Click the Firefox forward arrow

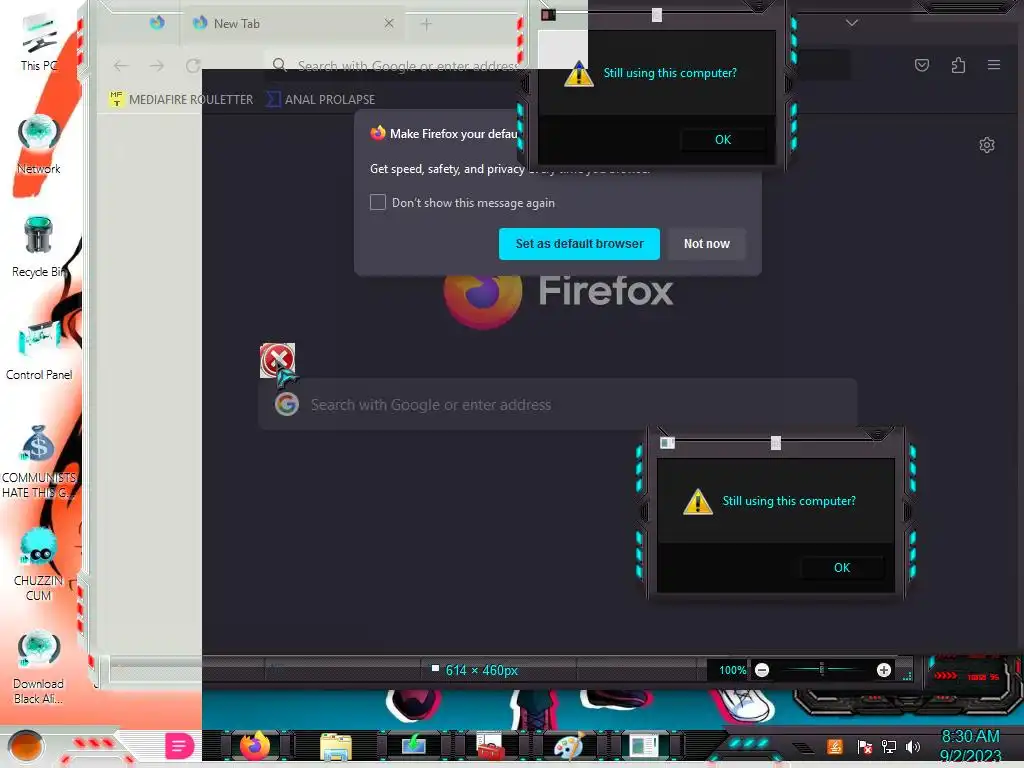coord(157,66)
